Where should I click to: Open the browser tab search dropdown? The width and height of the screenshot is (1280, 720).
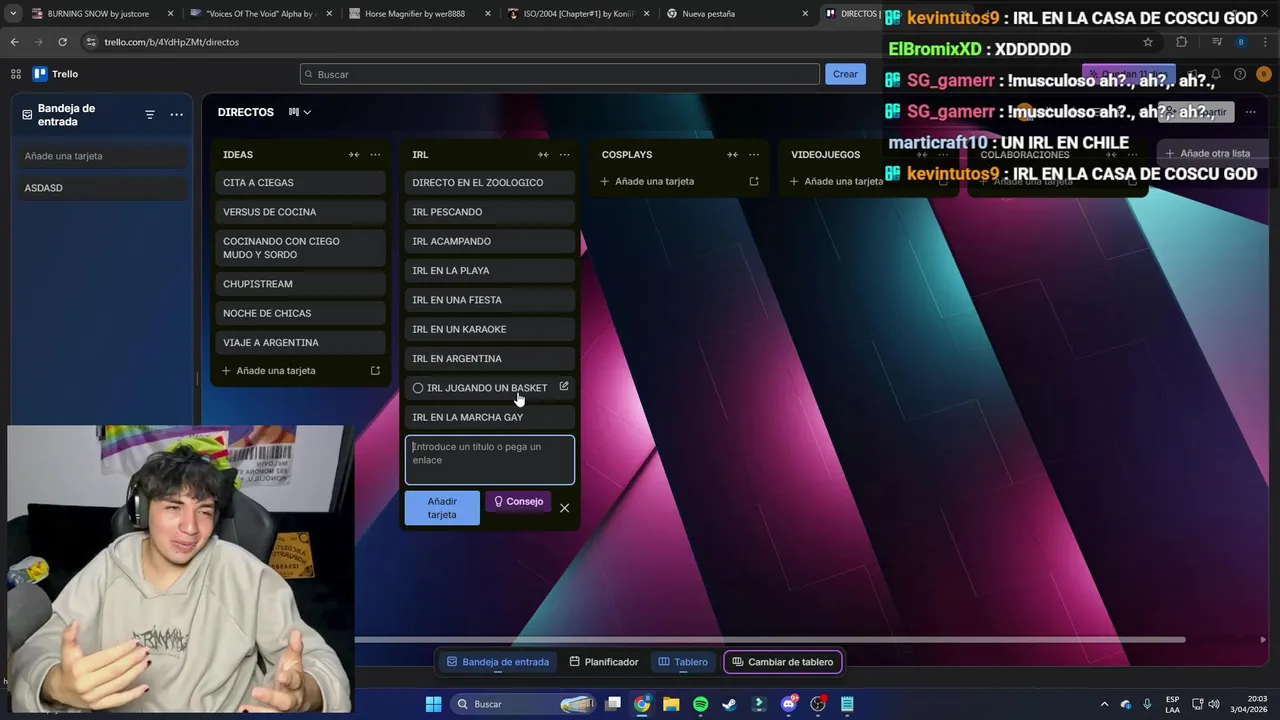pyautogui.click(x=13, y=14)
